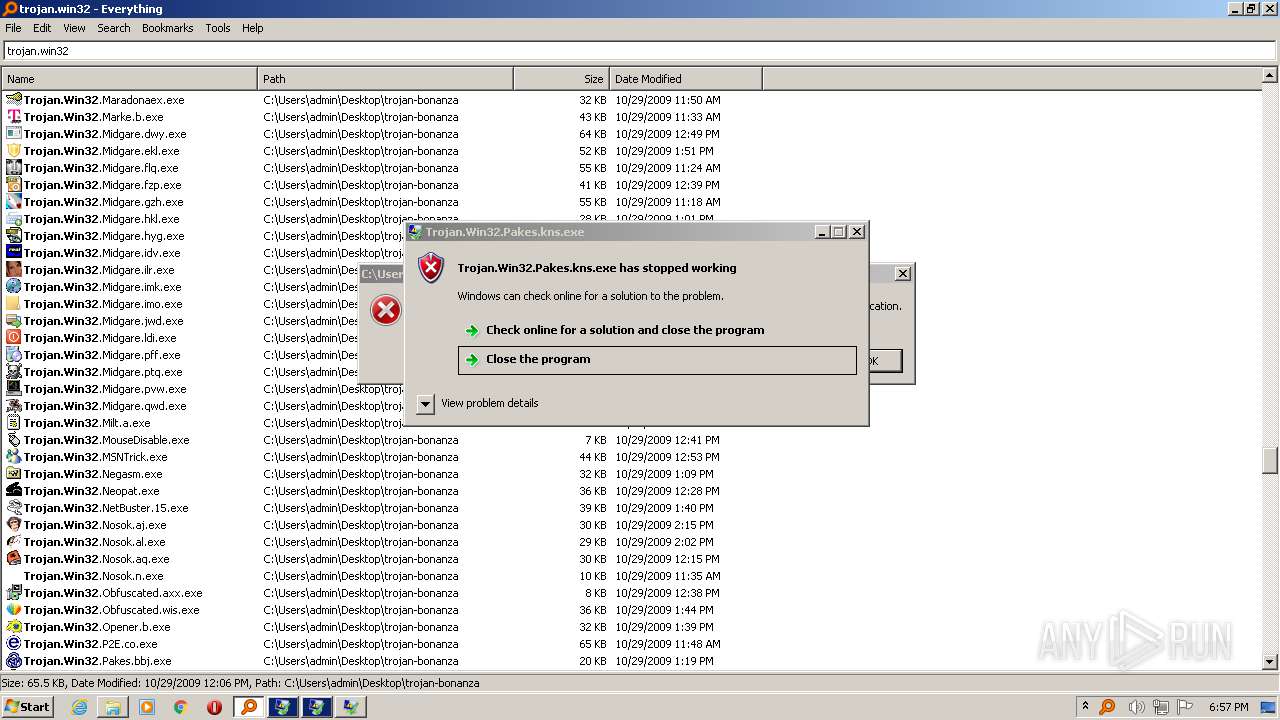Sort results by Size column header
1280x720 pixels.
(x=561, y=79)
